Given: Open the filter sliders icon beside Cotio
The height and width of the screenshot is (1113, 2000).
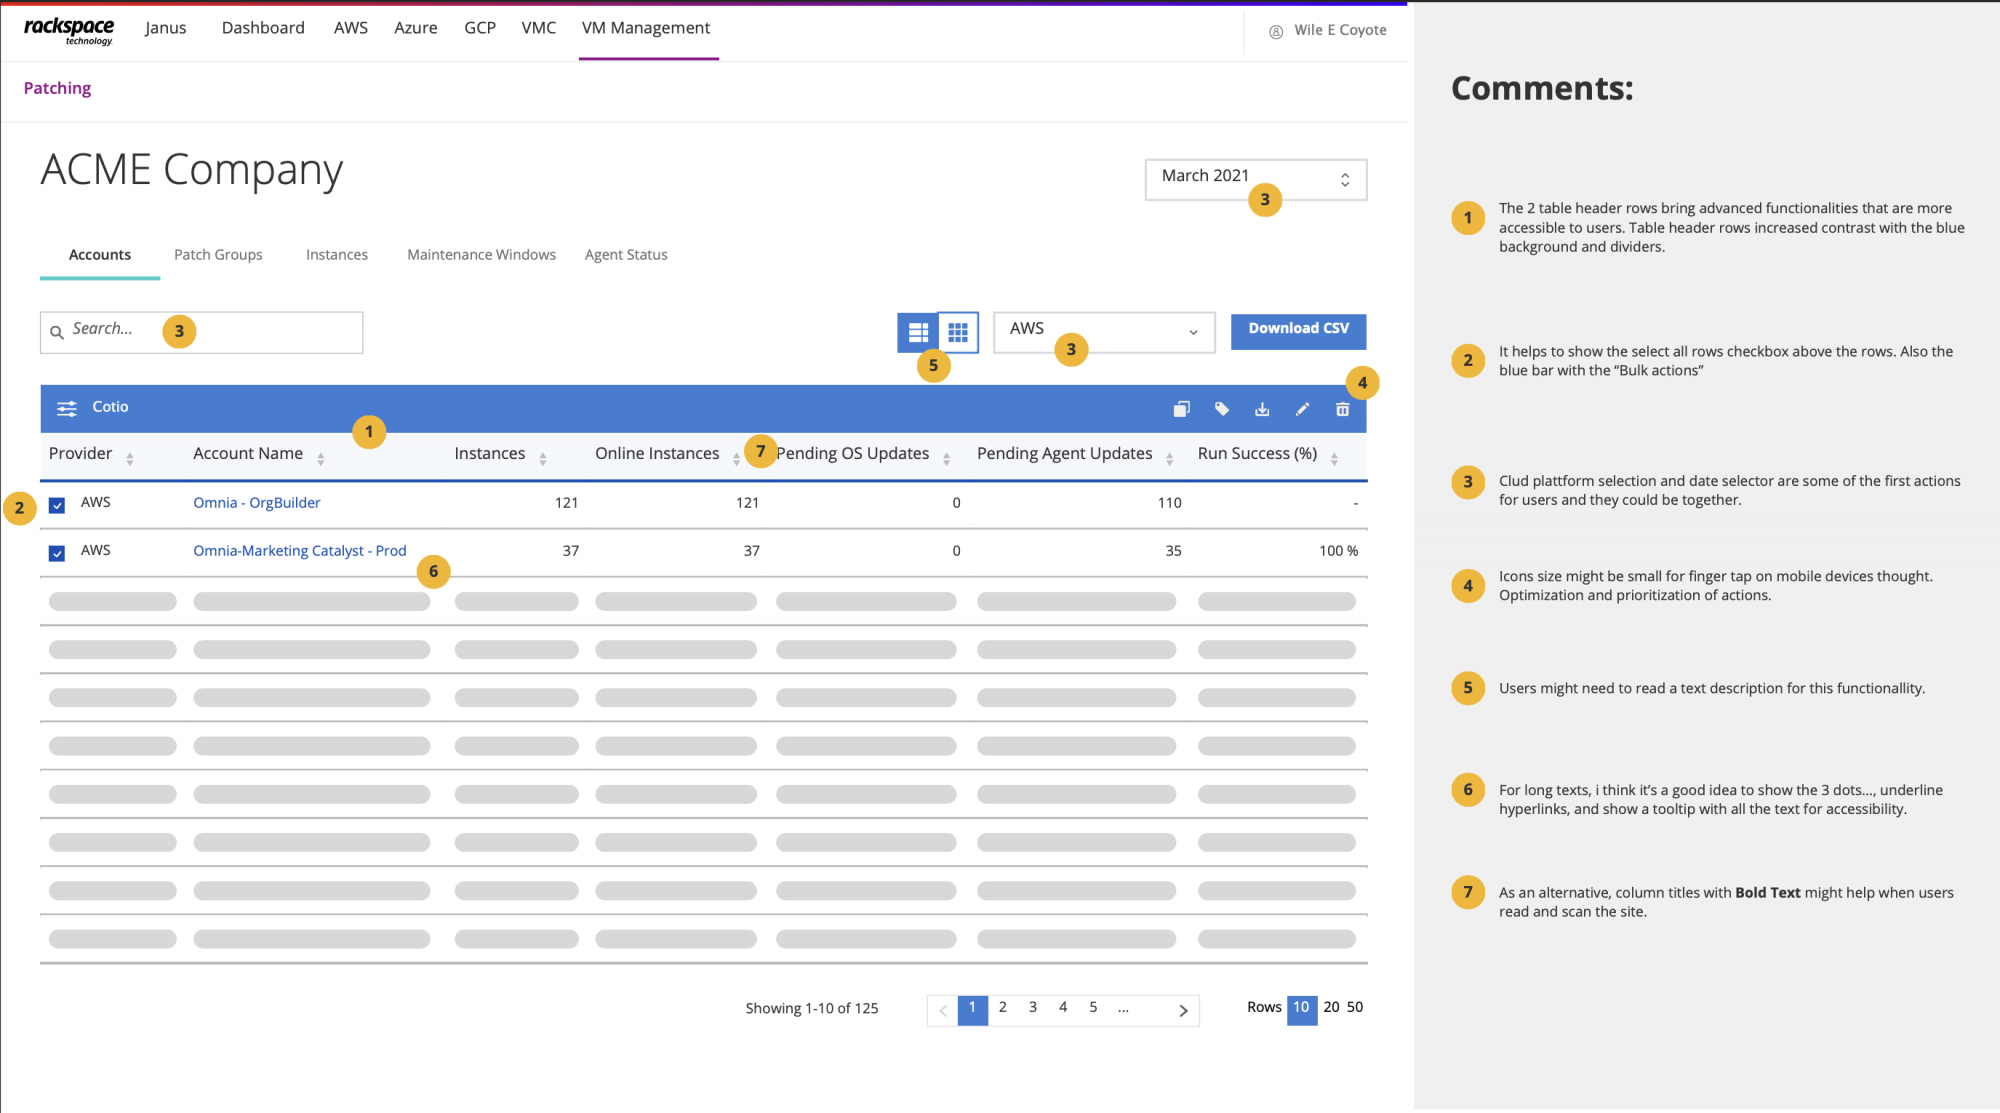Looking at the screenshot, I should [x=66, y=408].
